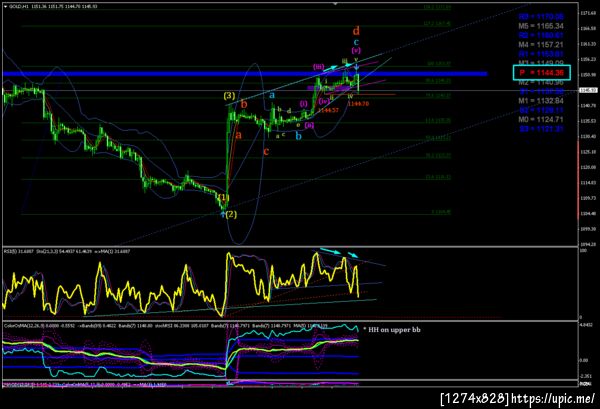The height and width of the screenshot is (409, 600).
Task: Click the M5 = 1165.34 level label
Action: [x=541, y=26]
